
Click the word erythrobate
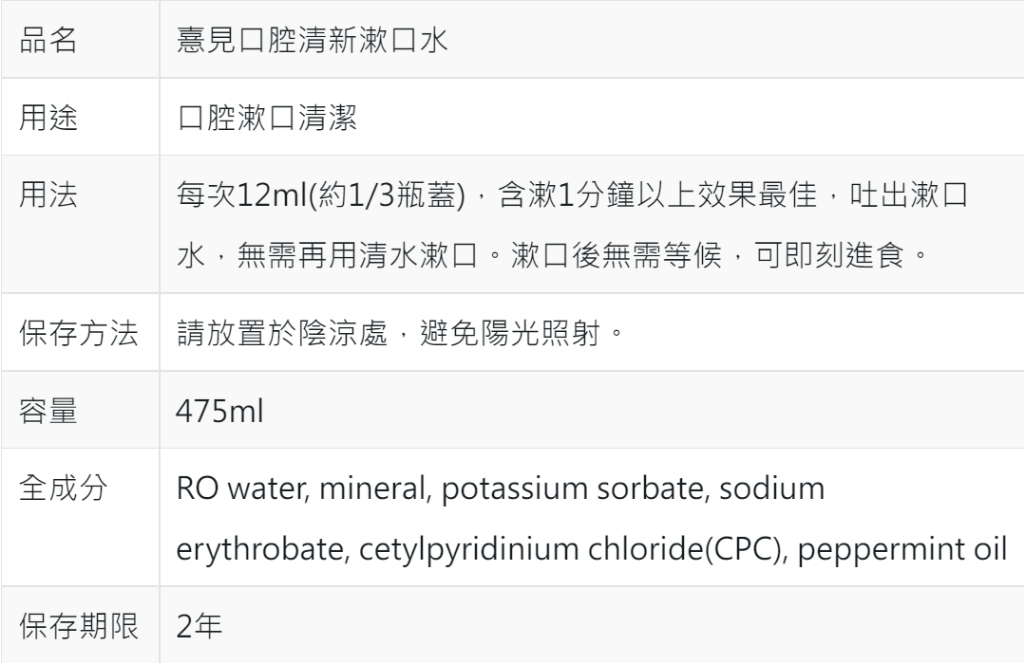coord(257,549)
